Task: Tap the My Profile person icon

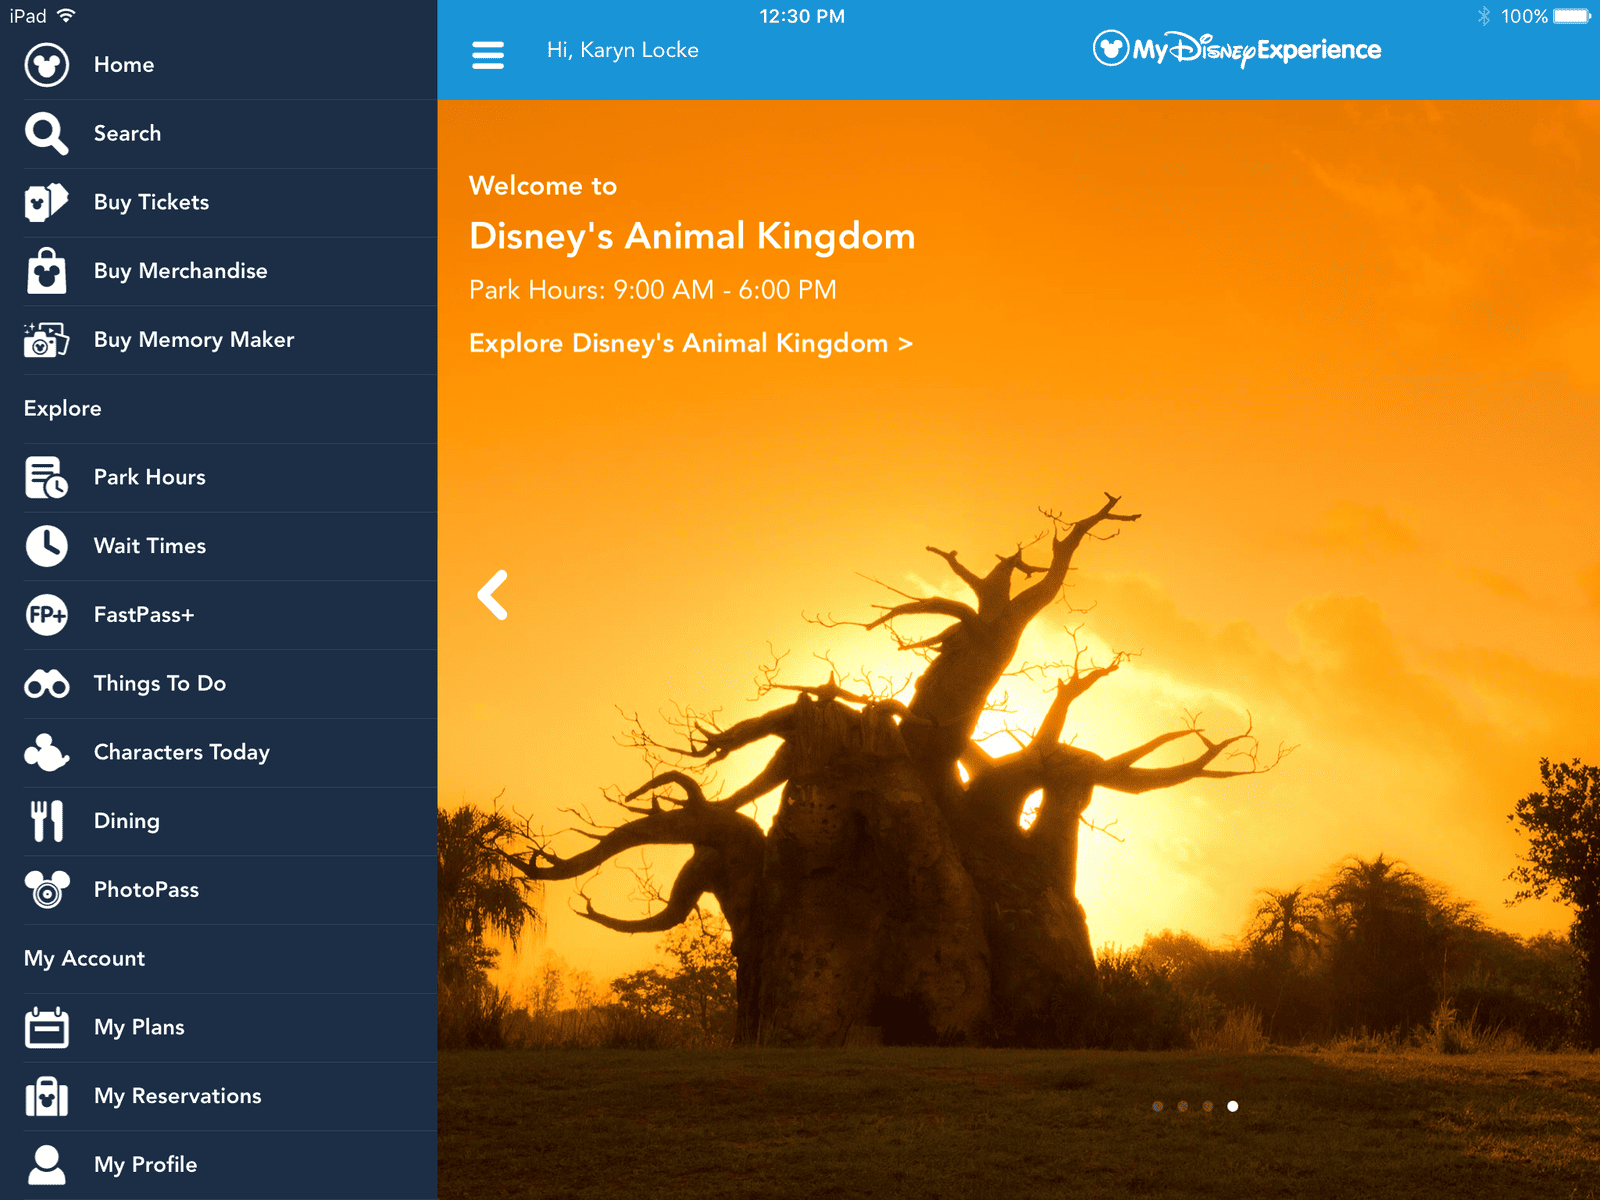Action: [x=46, y=1165]
